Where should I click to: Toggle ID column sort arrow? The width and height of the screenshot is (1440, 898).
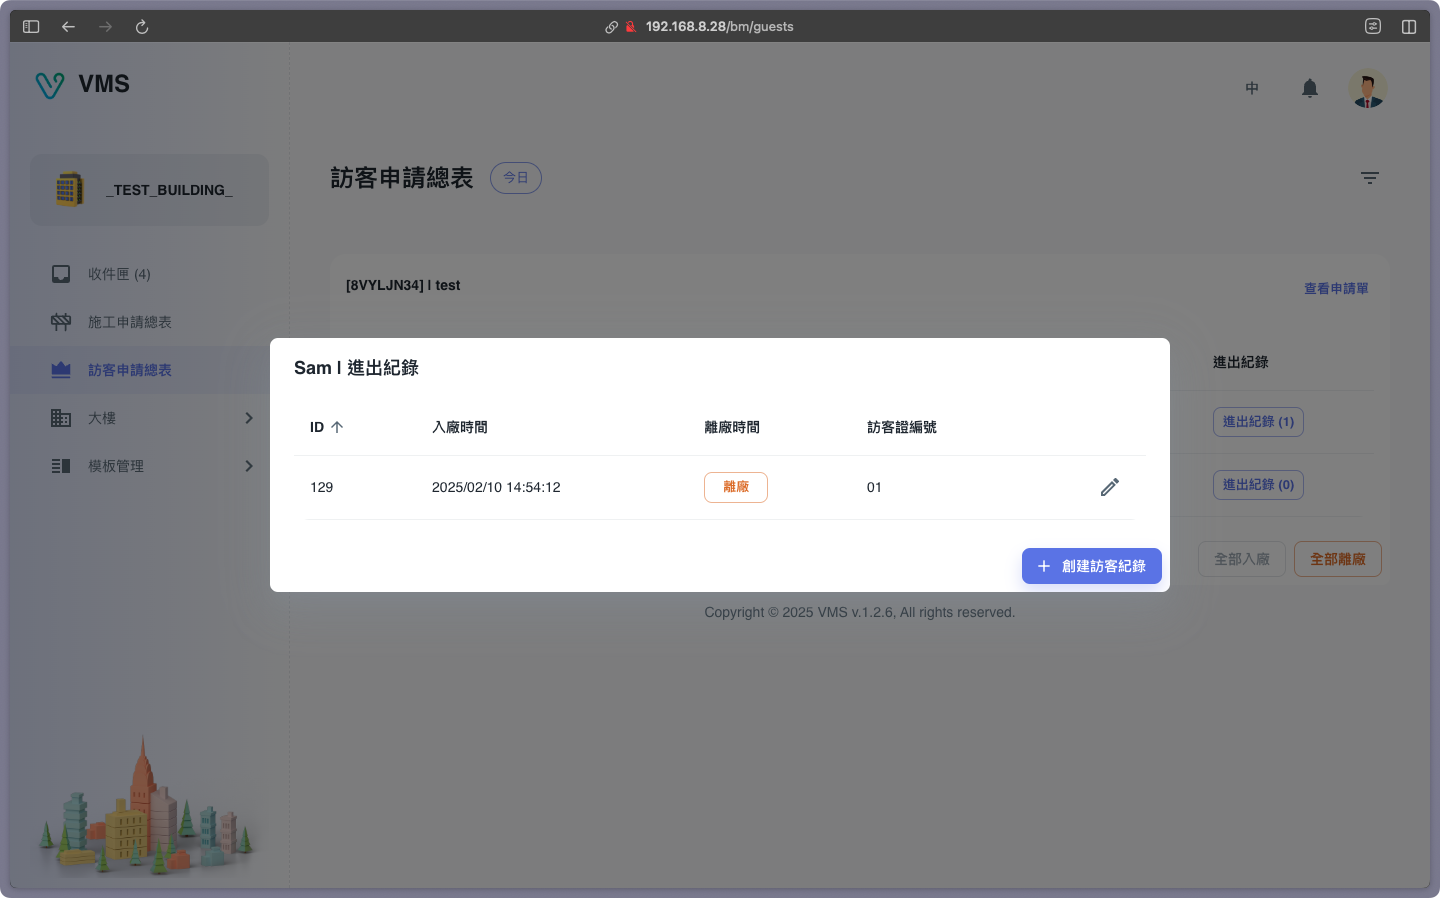[x=337, y=427]
